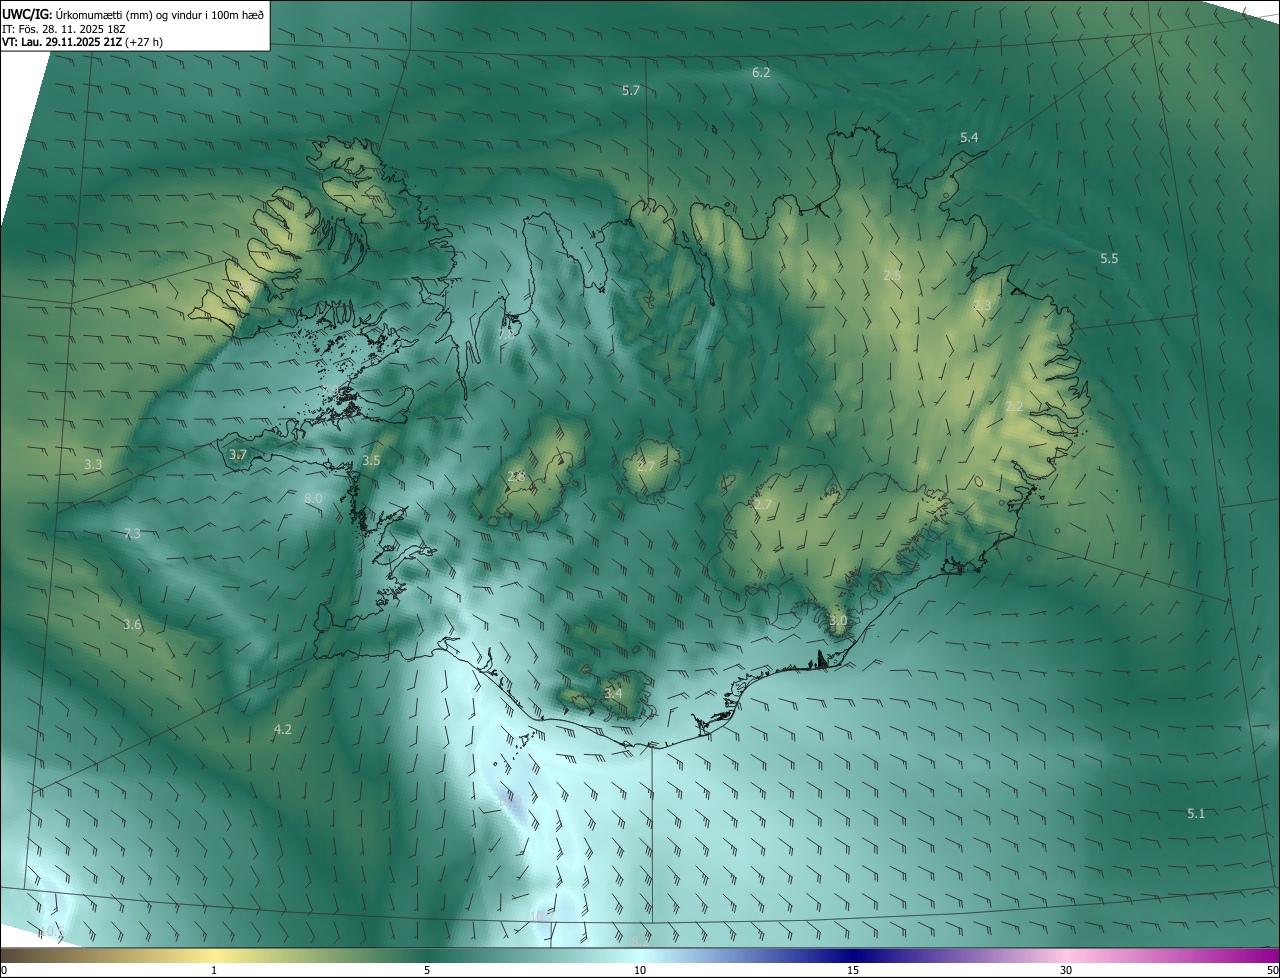Screen dimensions: 1280x978
Task: Click the 2.2 map value label
Action: (1014, 406)
